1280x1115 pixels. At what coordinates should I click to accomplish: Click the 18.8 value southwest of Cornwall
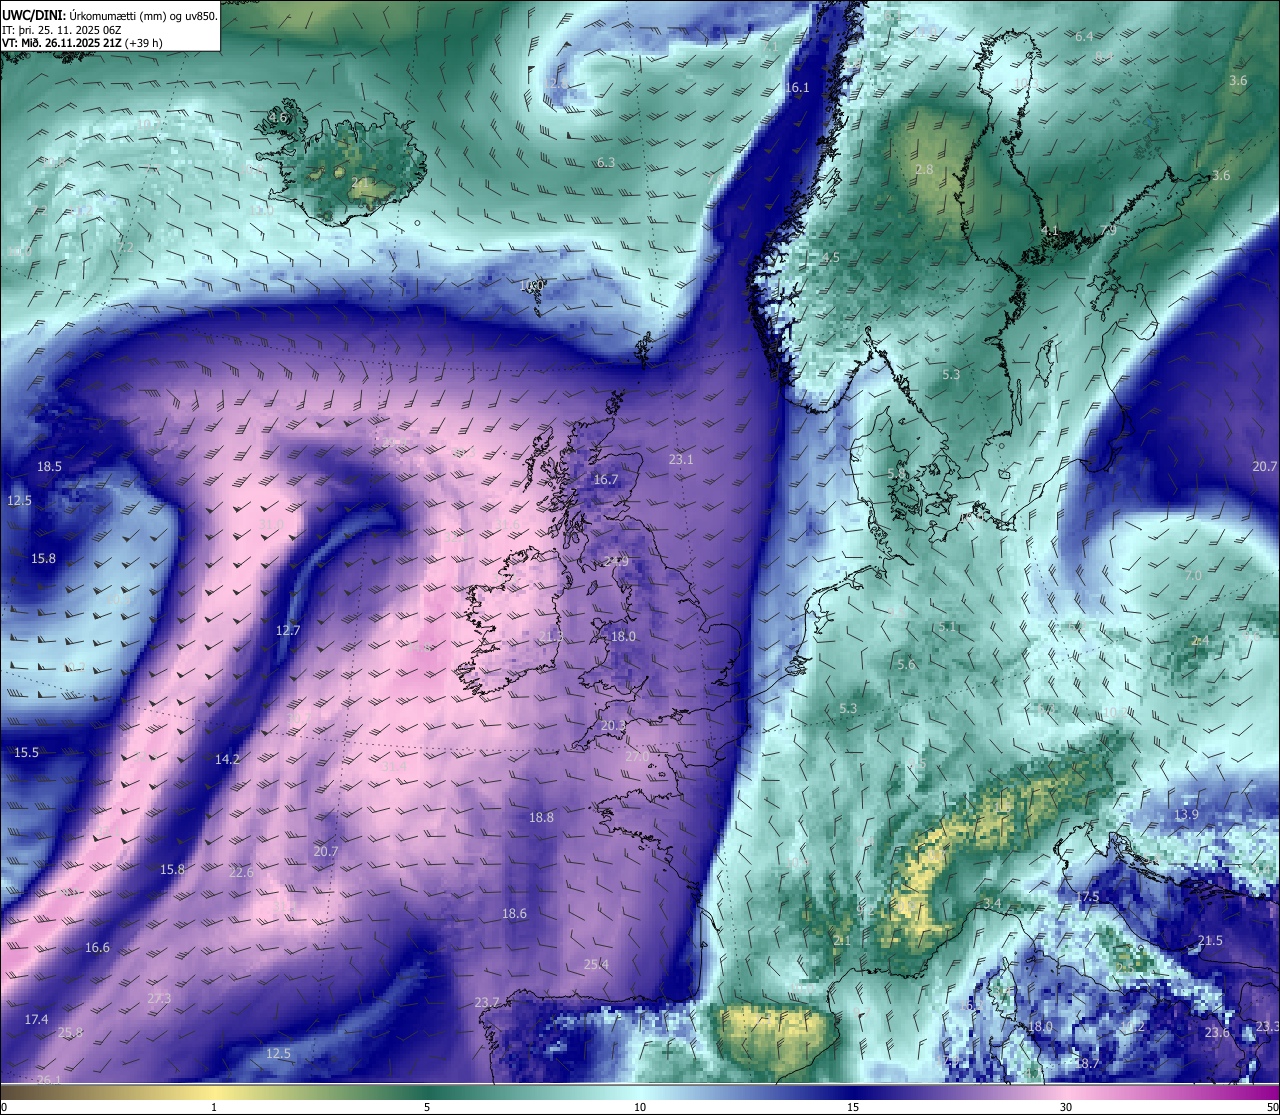click(x=541, y=817)
